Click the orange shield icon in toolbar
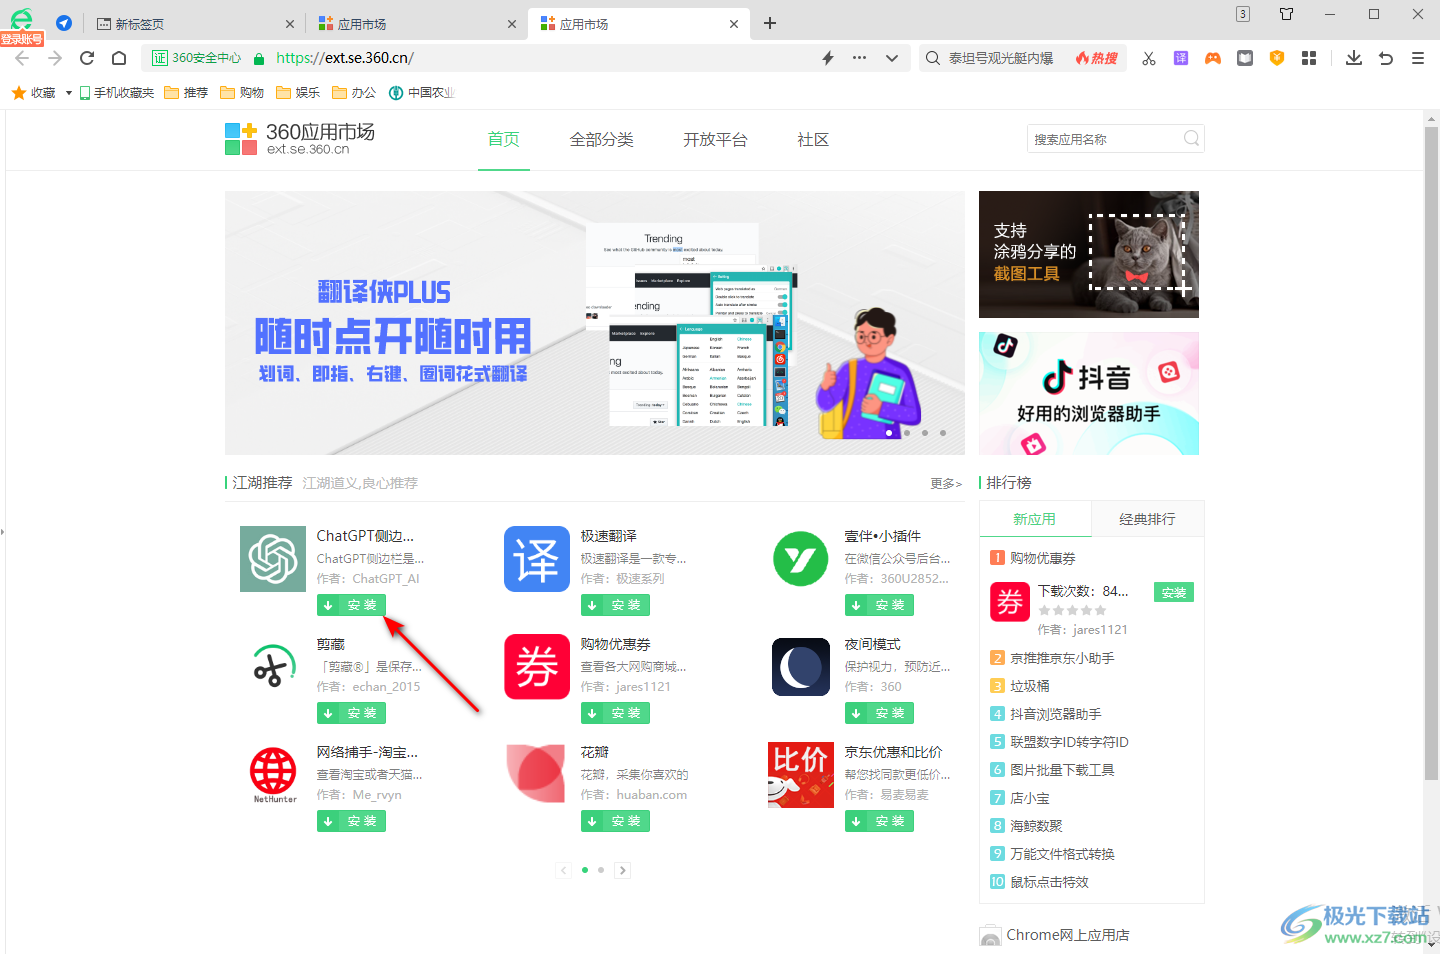Screen dimensions: 1440x954 (x=1277, y=58)
